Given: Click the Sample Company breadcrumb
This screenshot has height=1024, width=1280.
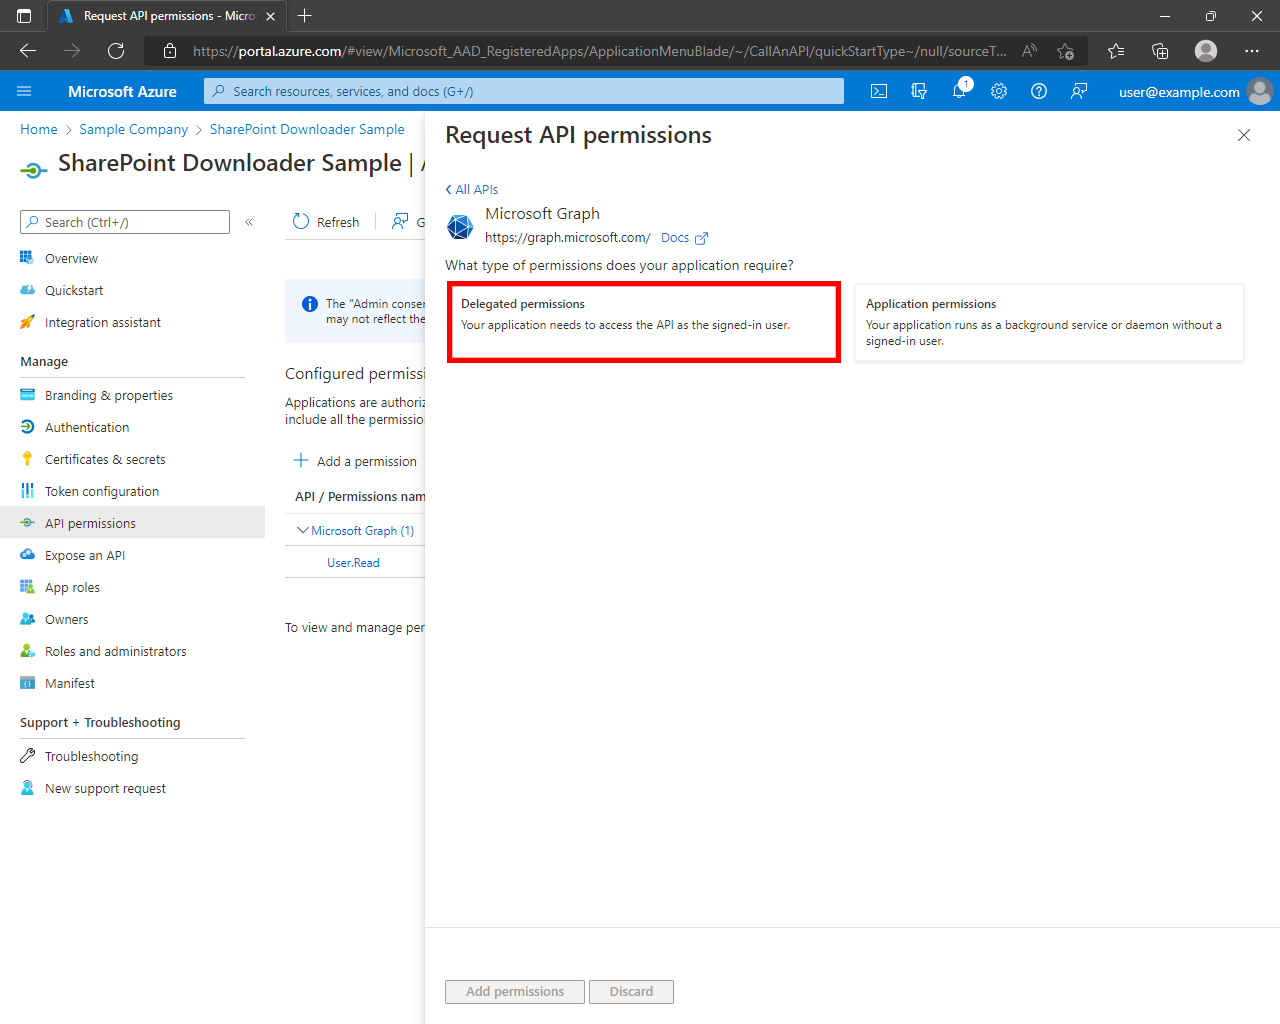Looking at the screenshot, I should [x=134, y=129].
